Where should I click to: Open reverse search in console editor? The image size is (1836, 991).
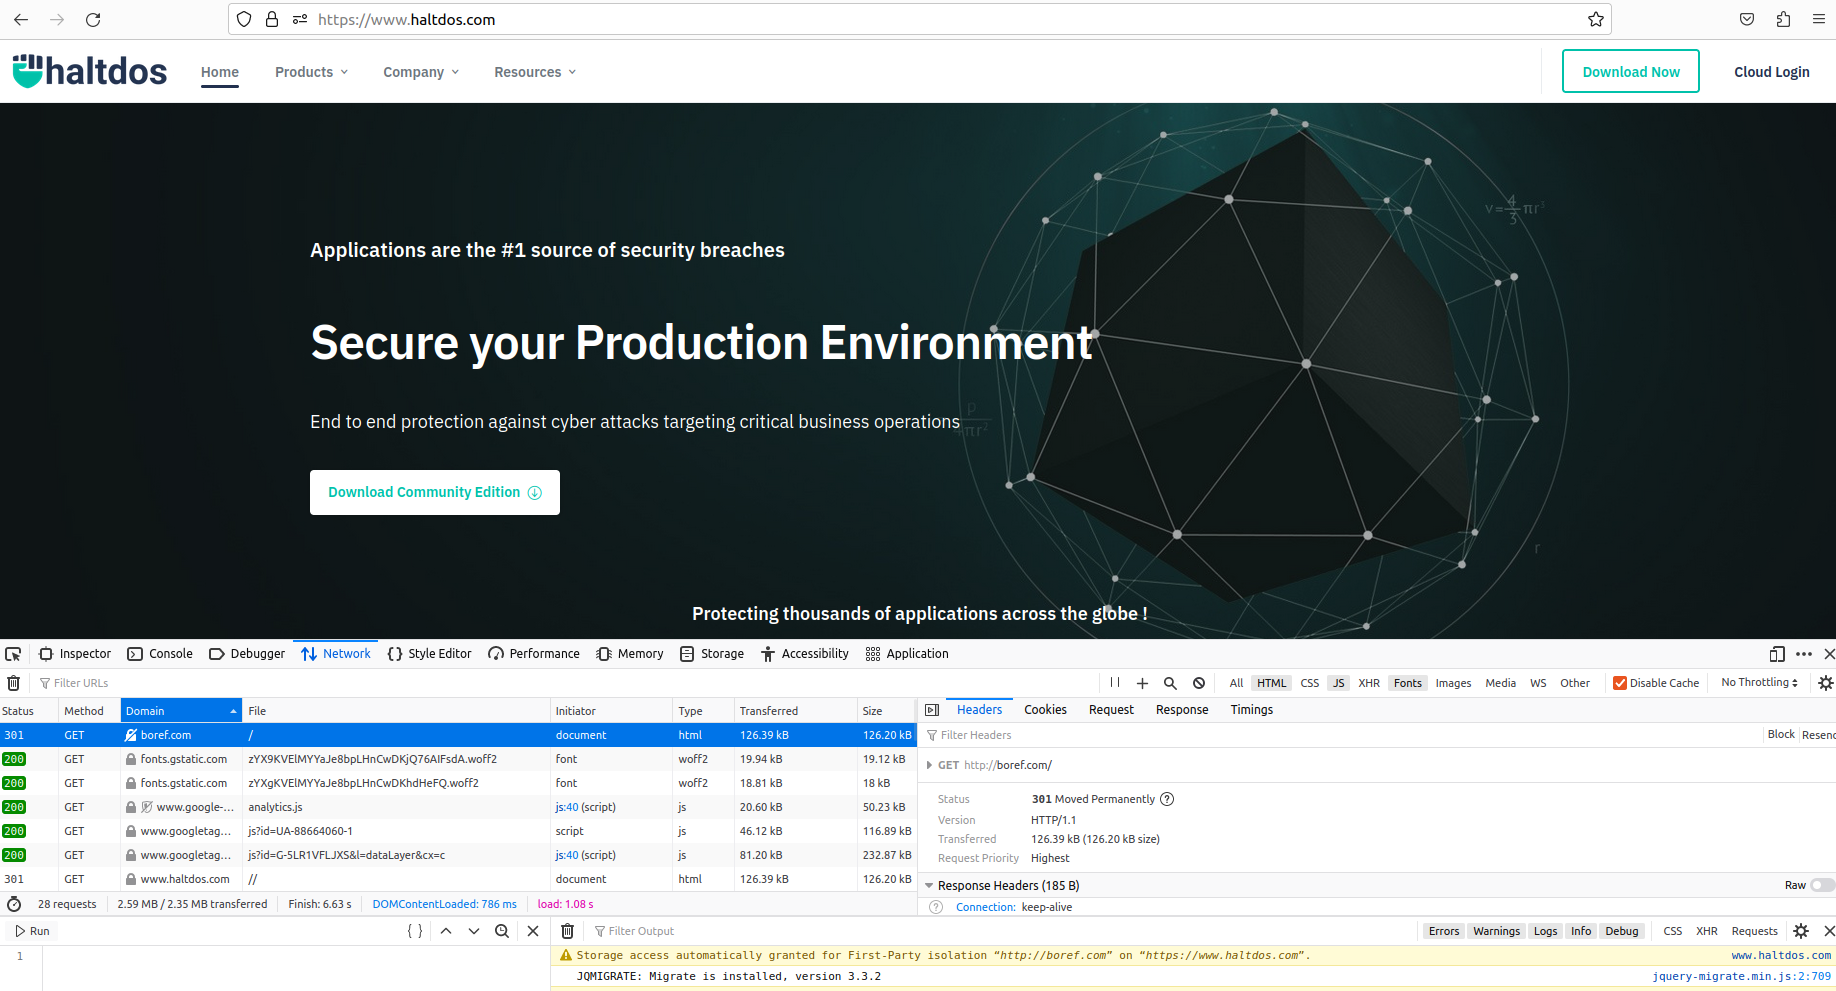pos(502,931)
